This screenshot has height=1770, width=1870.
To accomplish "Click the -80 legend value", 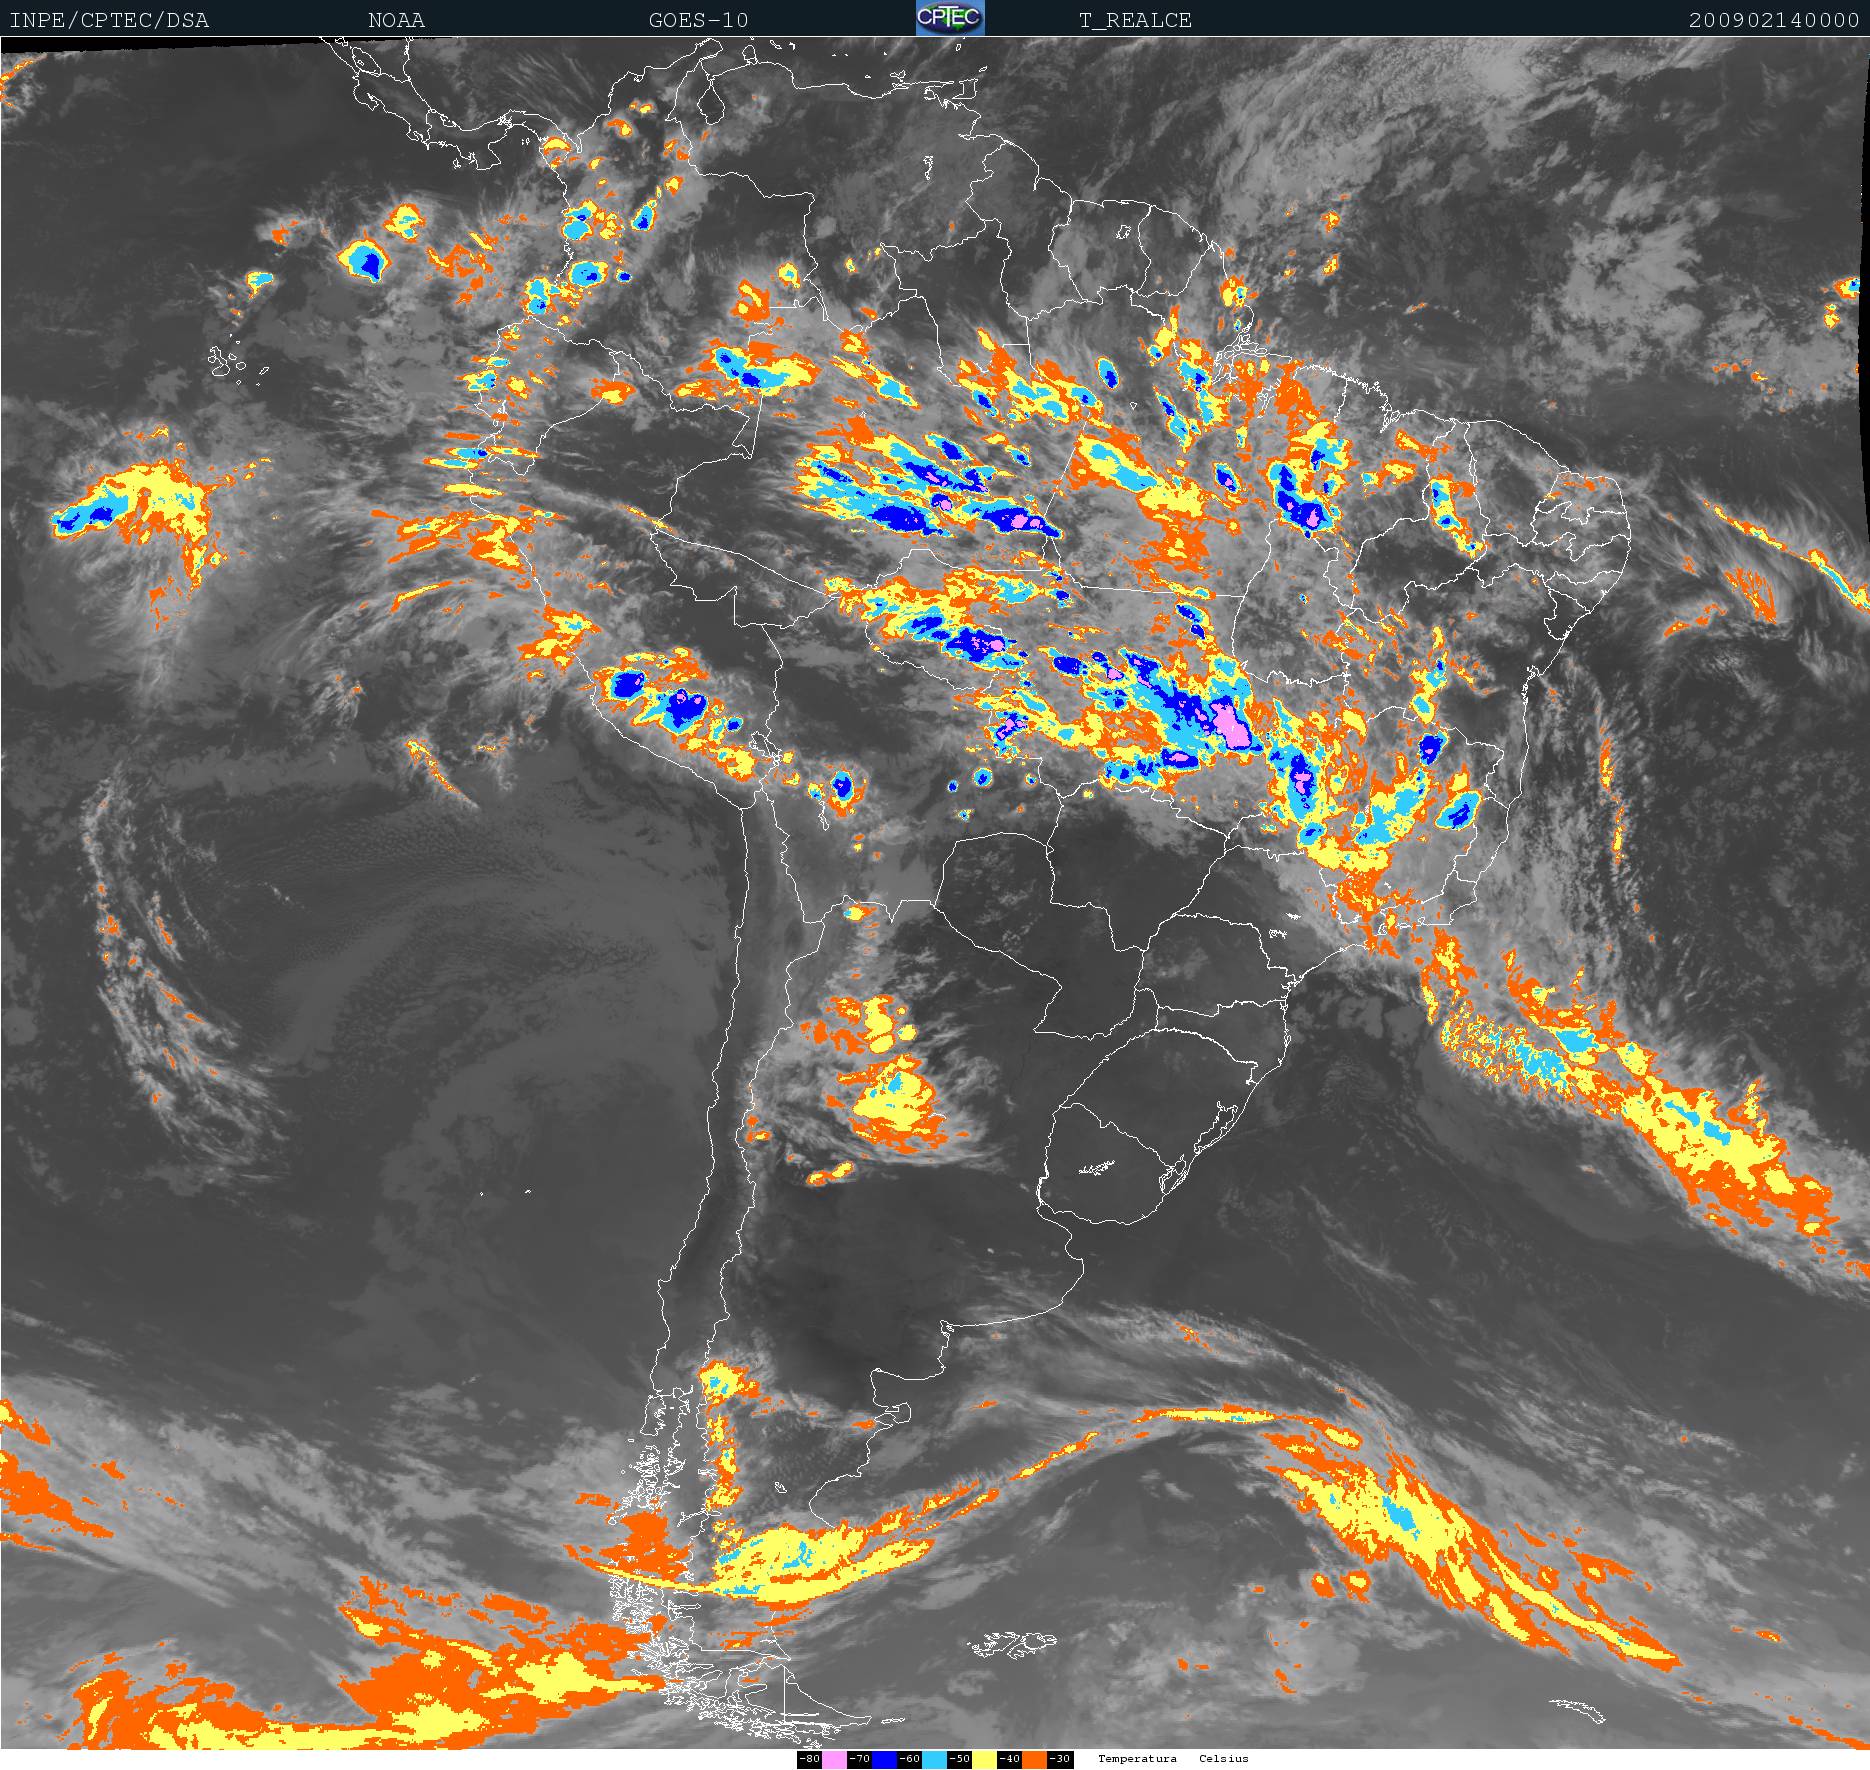I will tap(809, 1759).
